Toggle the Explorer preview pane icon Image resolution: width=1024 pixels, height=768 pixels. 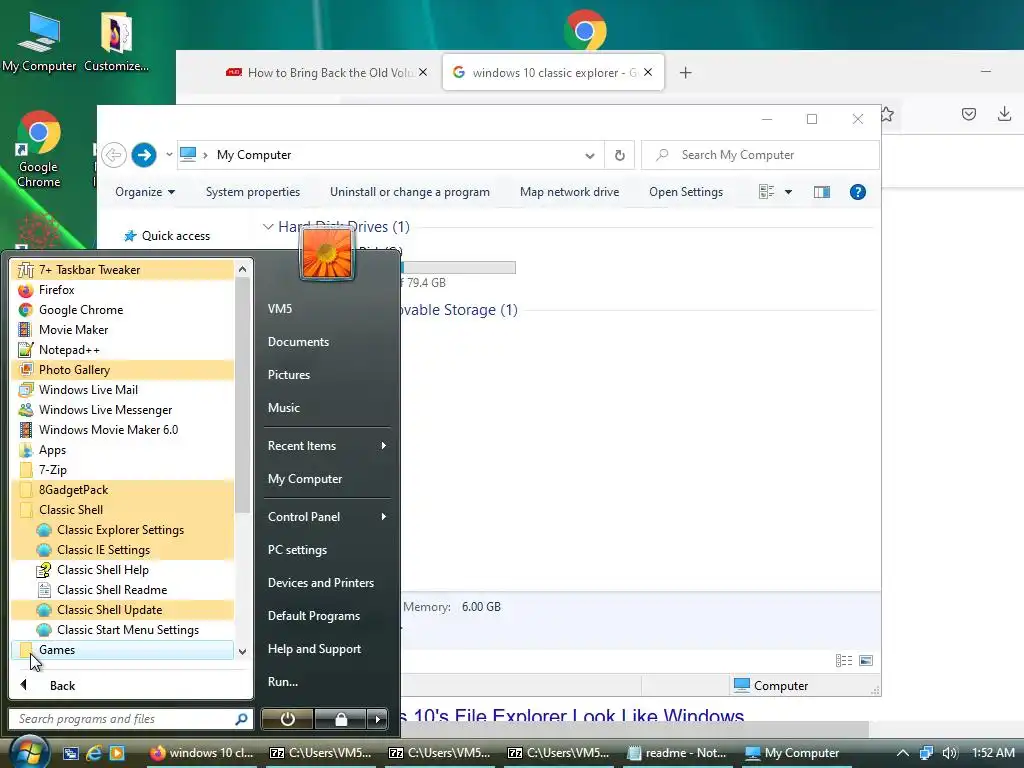click(822, 192)
